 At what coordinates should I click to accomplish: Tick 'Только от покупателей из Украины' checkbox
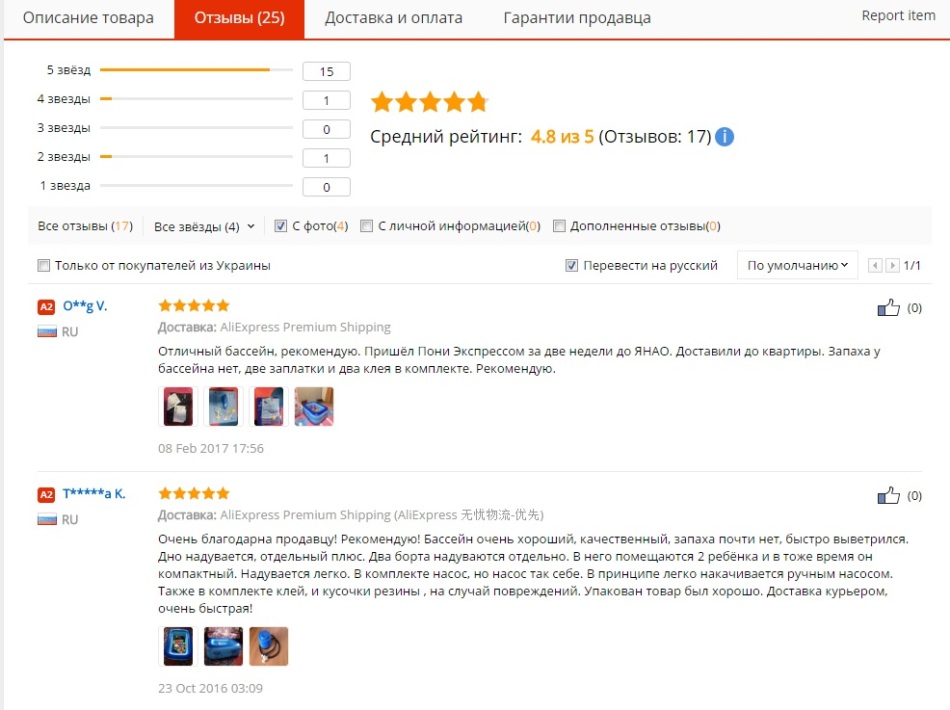click(x=44, y=265)
